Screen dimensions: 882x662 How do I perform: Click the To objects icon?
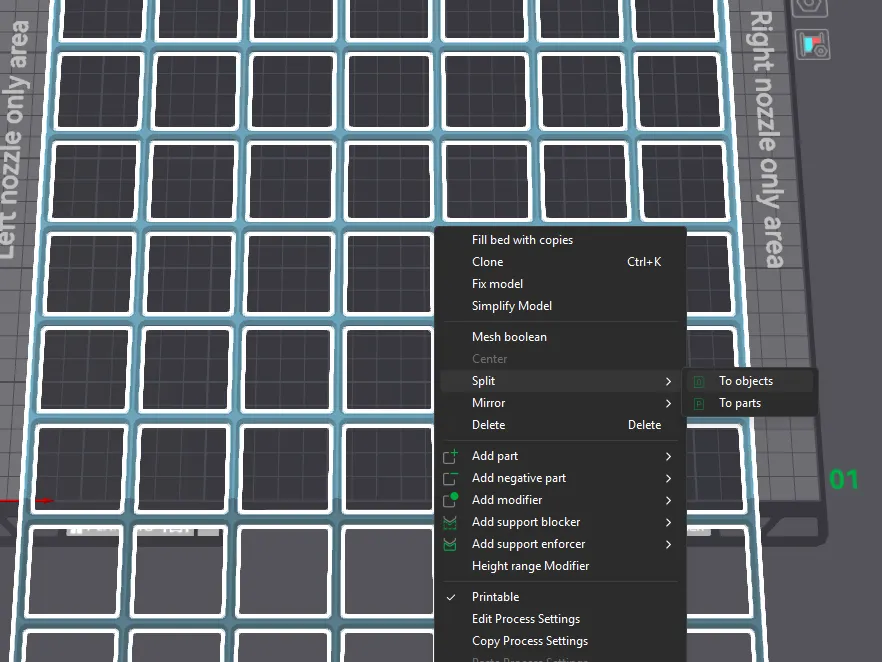pos(699,382)
